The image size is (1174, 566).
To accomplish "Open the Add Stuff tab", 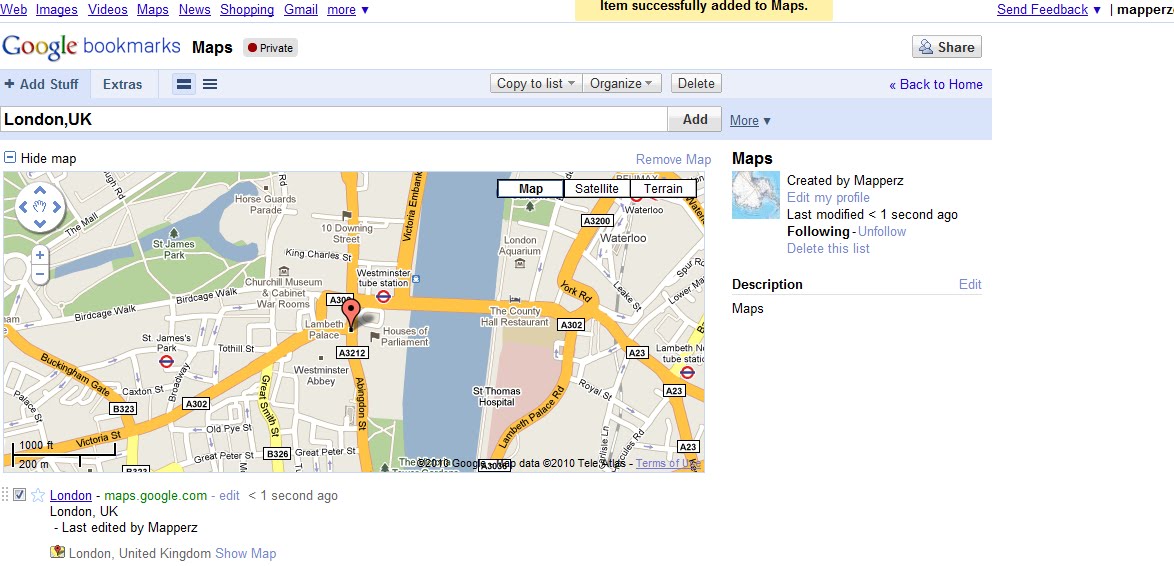I will pyautogui.click(x=45, y=85).
